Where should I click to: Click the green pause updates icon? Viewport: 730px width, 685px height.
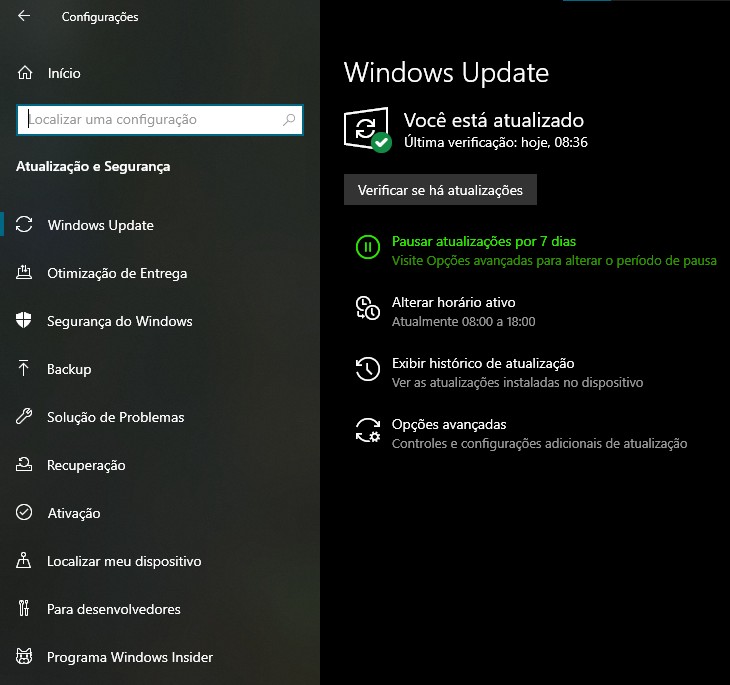(x=368, y=247)
